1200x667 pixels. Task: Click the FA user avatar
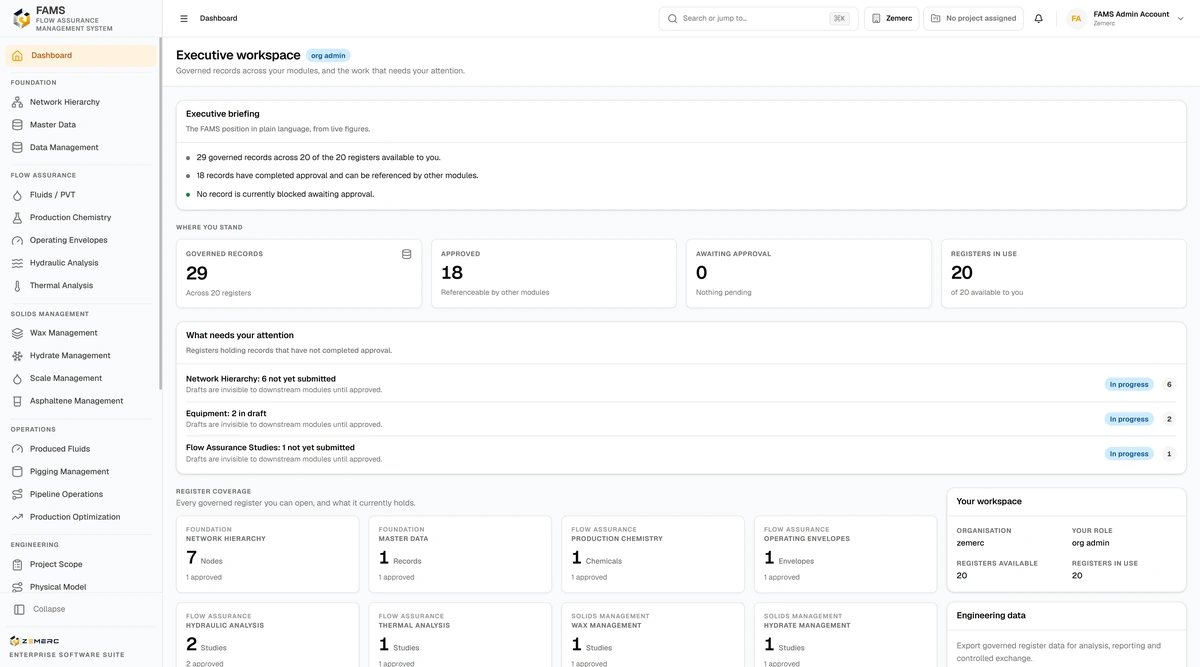[x=1076, y=18]
